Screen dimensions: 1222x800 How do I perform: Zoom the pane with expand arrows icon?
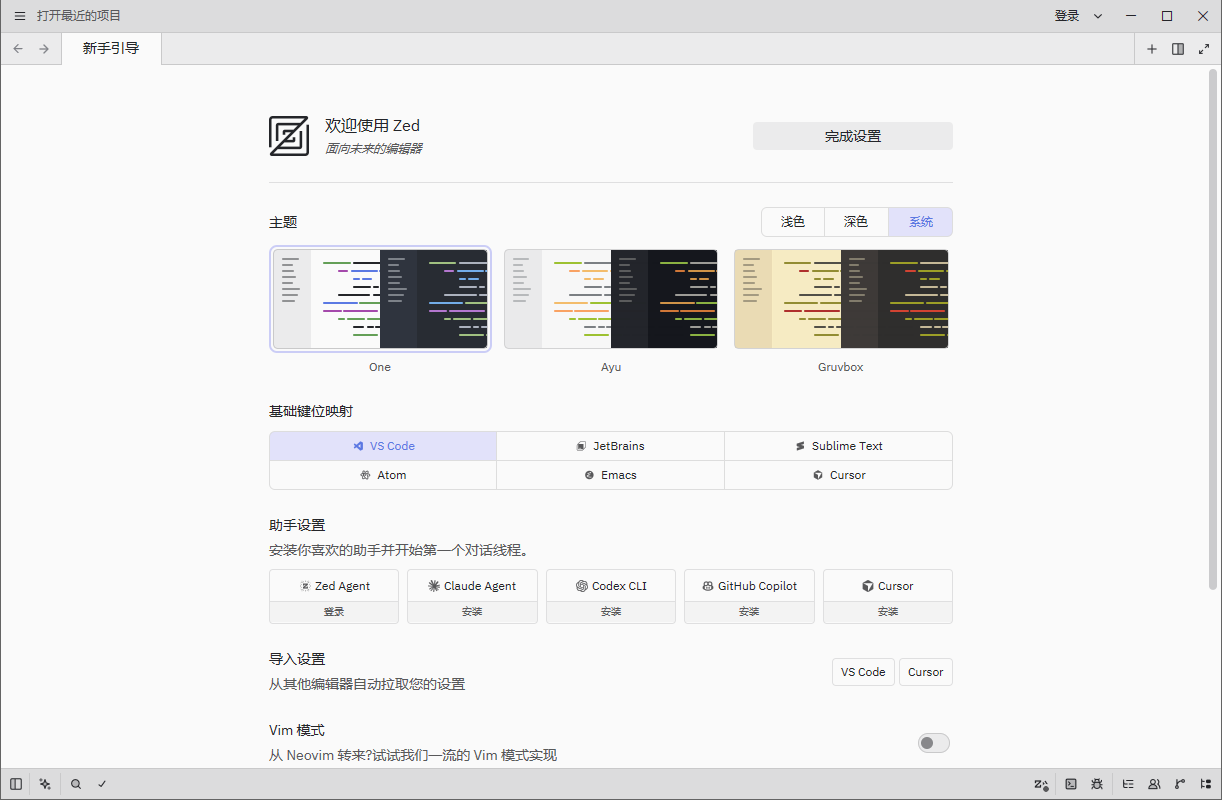[x=1204, y=49]
